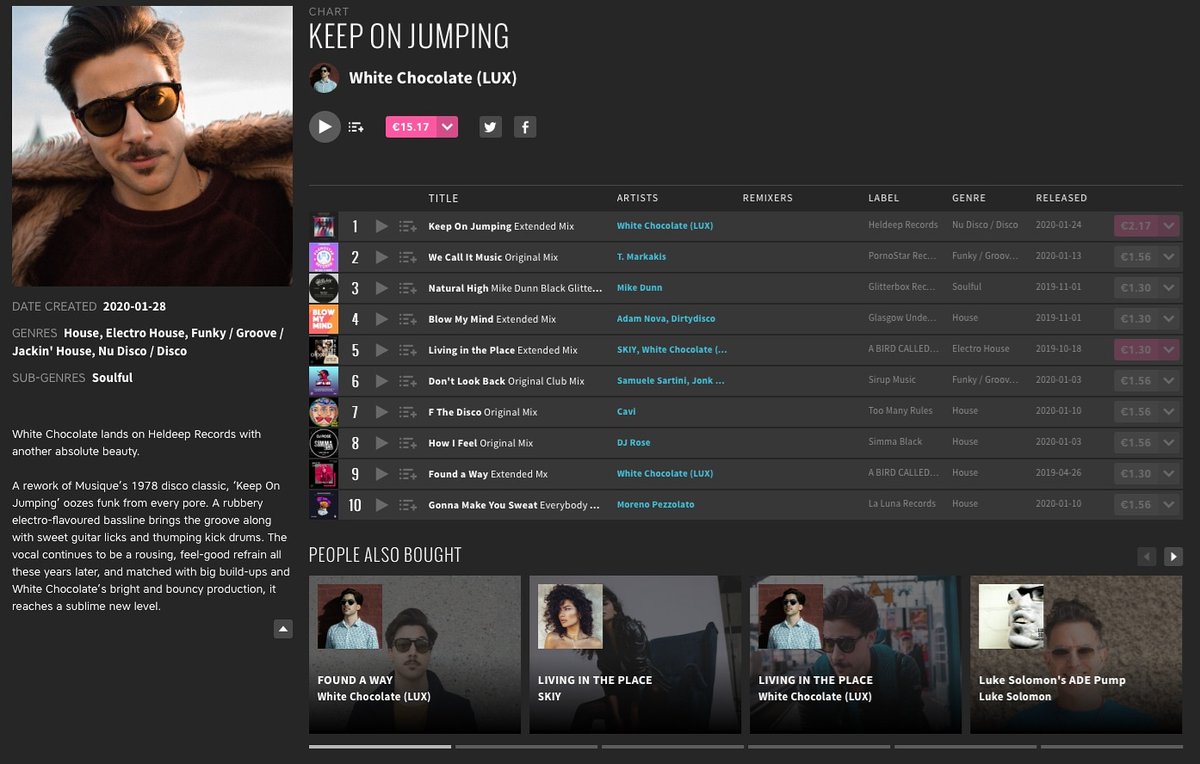The width and height of the screenshot is (1200, 764).
Task: Add Don't Look Back to queue
Action: (407, 381)
